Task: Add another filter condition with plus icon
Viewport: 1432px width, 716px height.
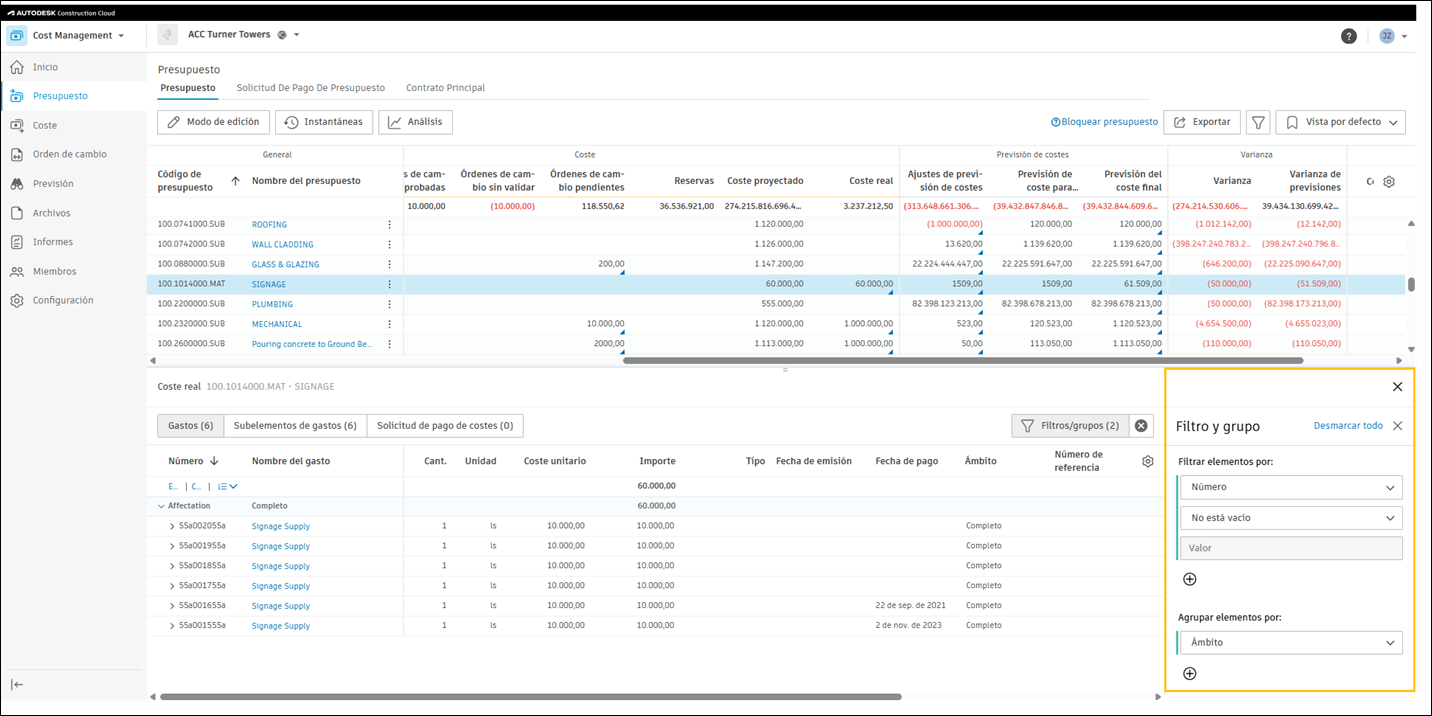Action: (1190, 579)
